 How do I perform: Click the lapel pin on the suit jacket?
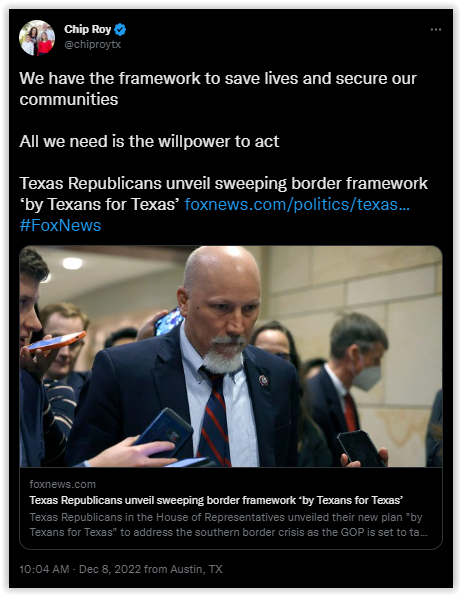pyautogui.click(x=263, y=380)
